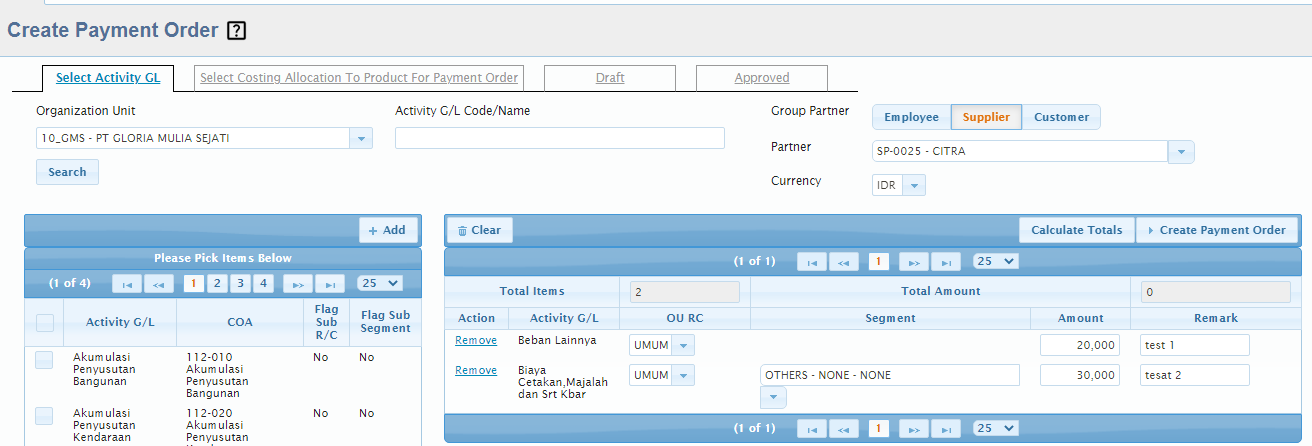Image resolution: width=1312 pixels, height=446 pixels.
Task: Go to previous page in left picker paginator
Action: (159, 284)
